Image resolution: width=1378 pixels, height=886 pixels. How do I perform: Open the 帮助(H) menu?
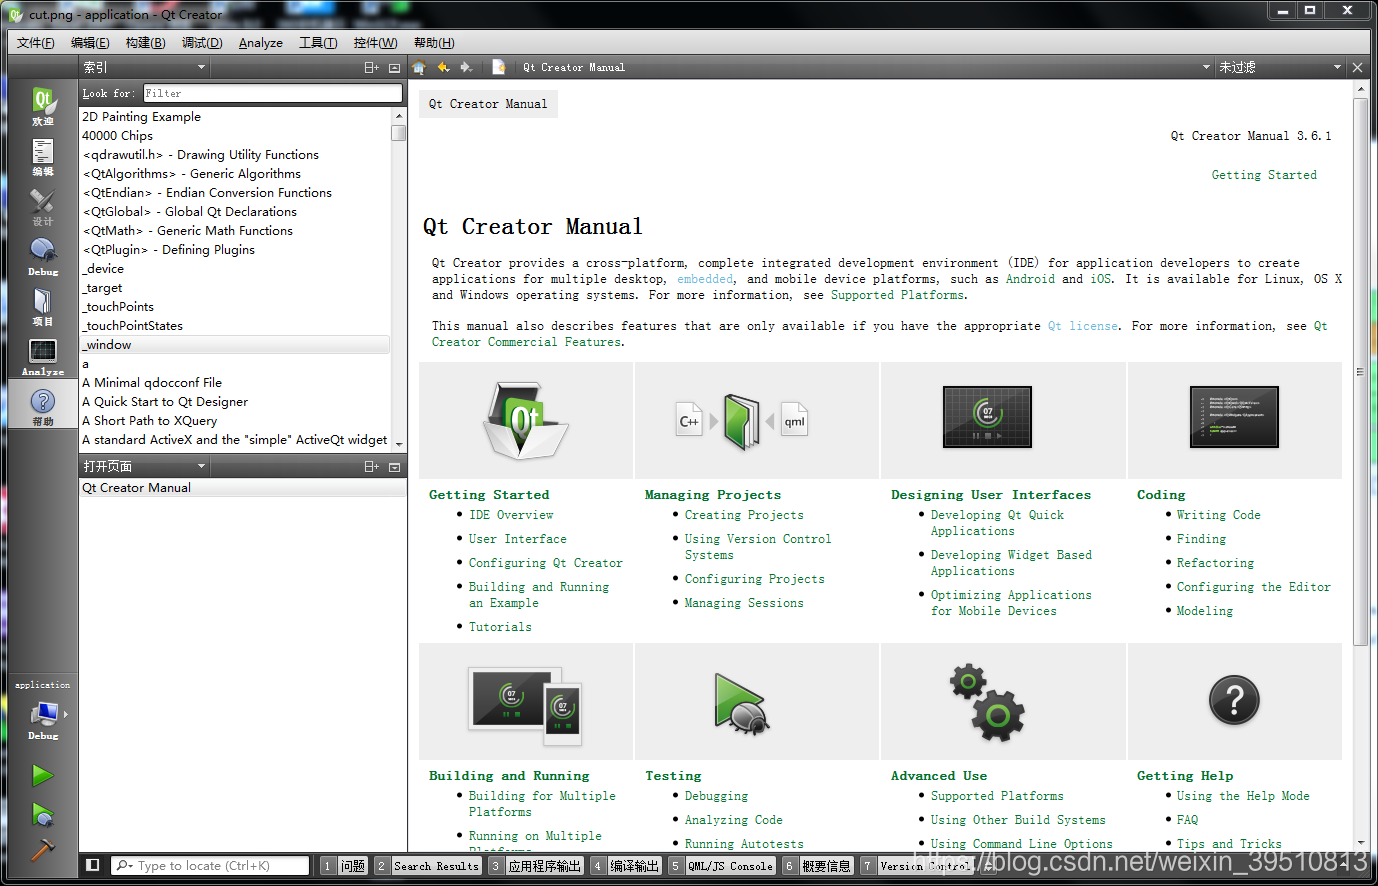[434, 42]
